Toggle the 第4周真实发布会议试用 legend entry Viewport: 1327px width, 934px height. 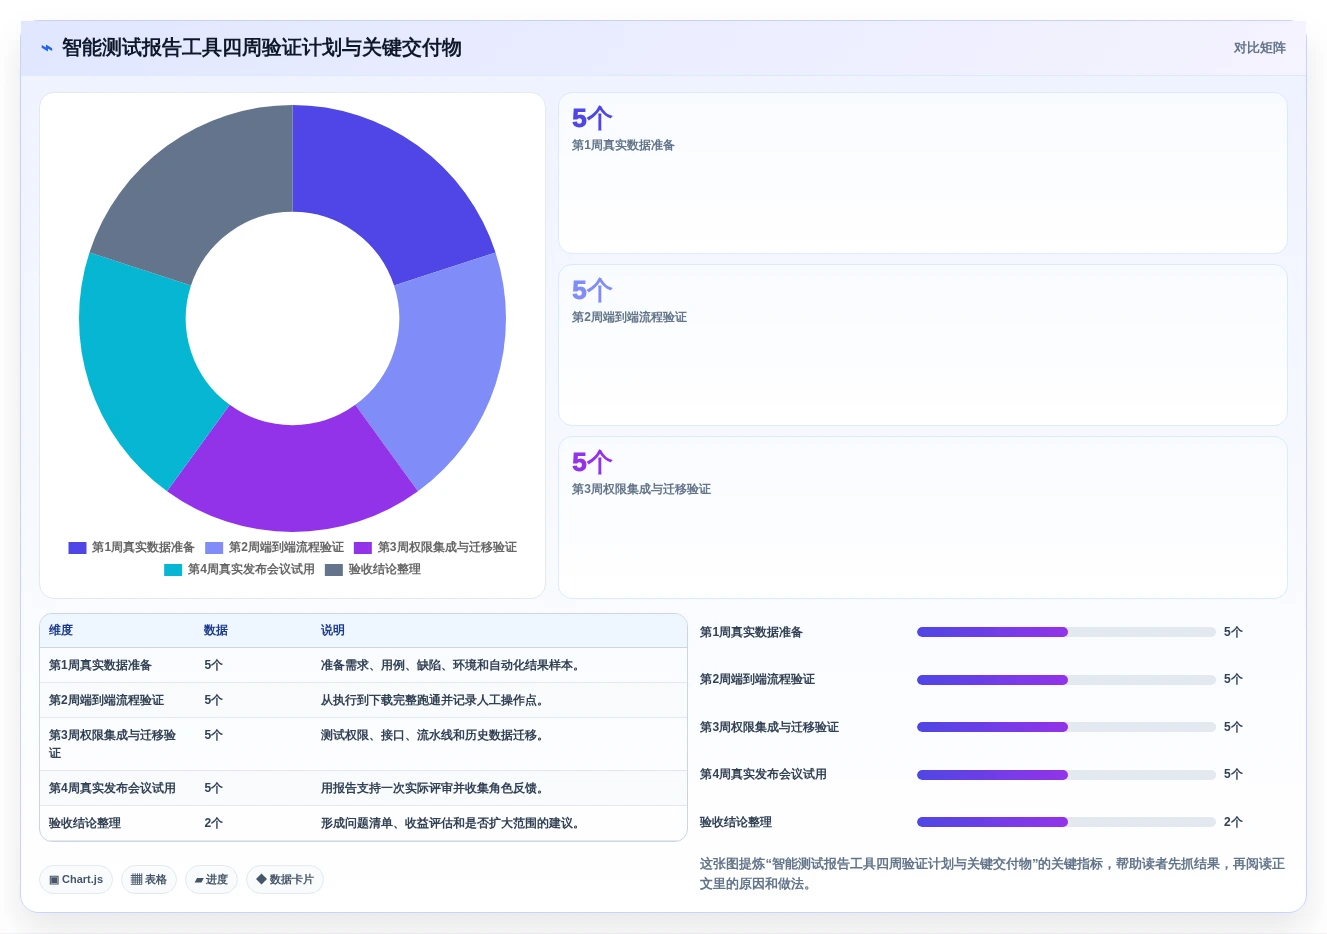[239, 570]
